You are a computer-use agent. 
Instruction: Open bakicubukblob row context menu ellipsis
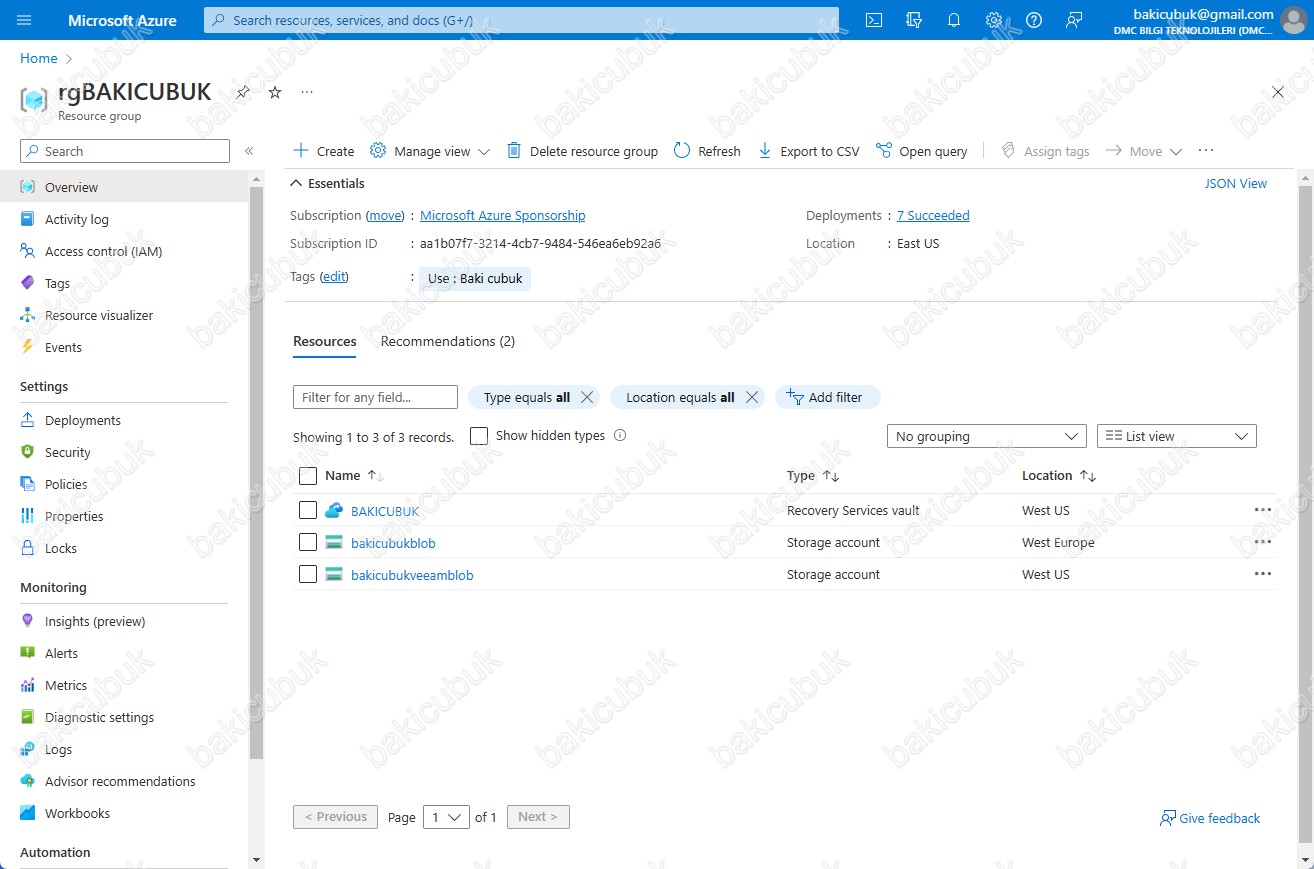click(x=1263, y=542)
